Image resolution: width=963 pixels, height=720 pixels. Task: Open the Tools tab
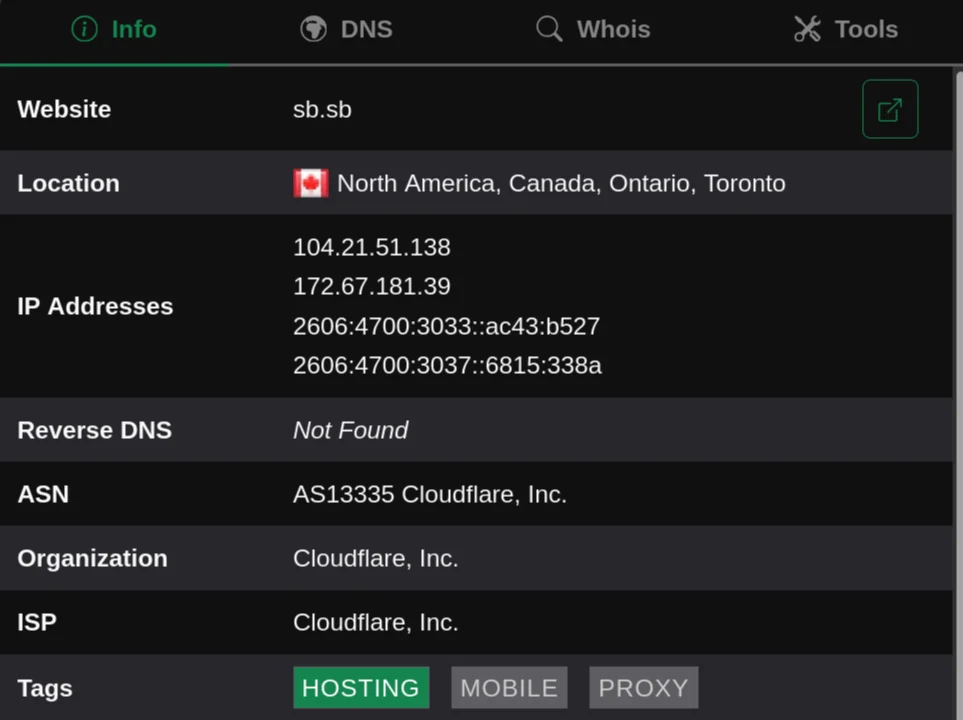click(x=846, y=29)
